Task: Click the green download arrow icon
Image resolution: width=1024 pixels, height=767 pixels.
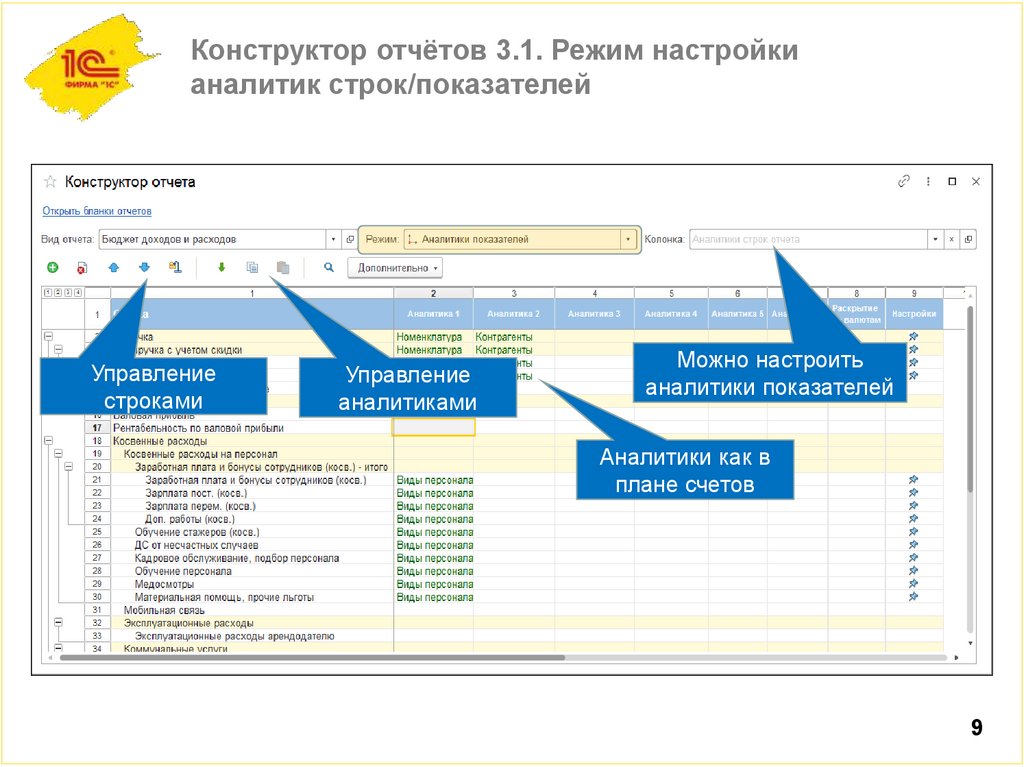Action: coord(220,267)
